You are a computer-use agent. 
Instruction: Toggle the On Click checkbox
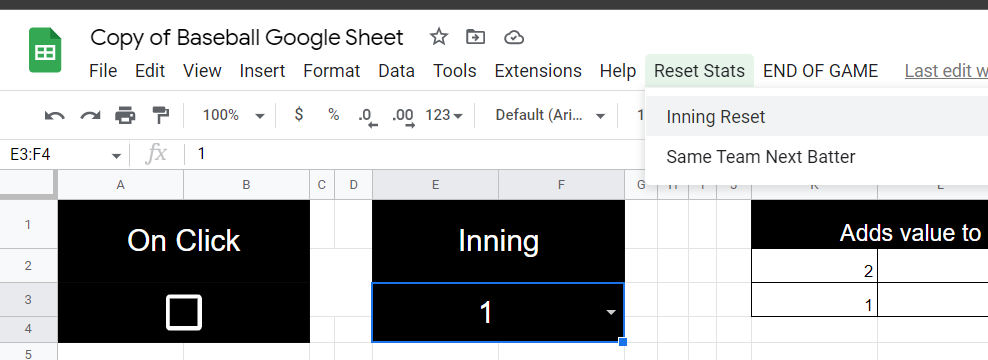(x=184, y=313)
